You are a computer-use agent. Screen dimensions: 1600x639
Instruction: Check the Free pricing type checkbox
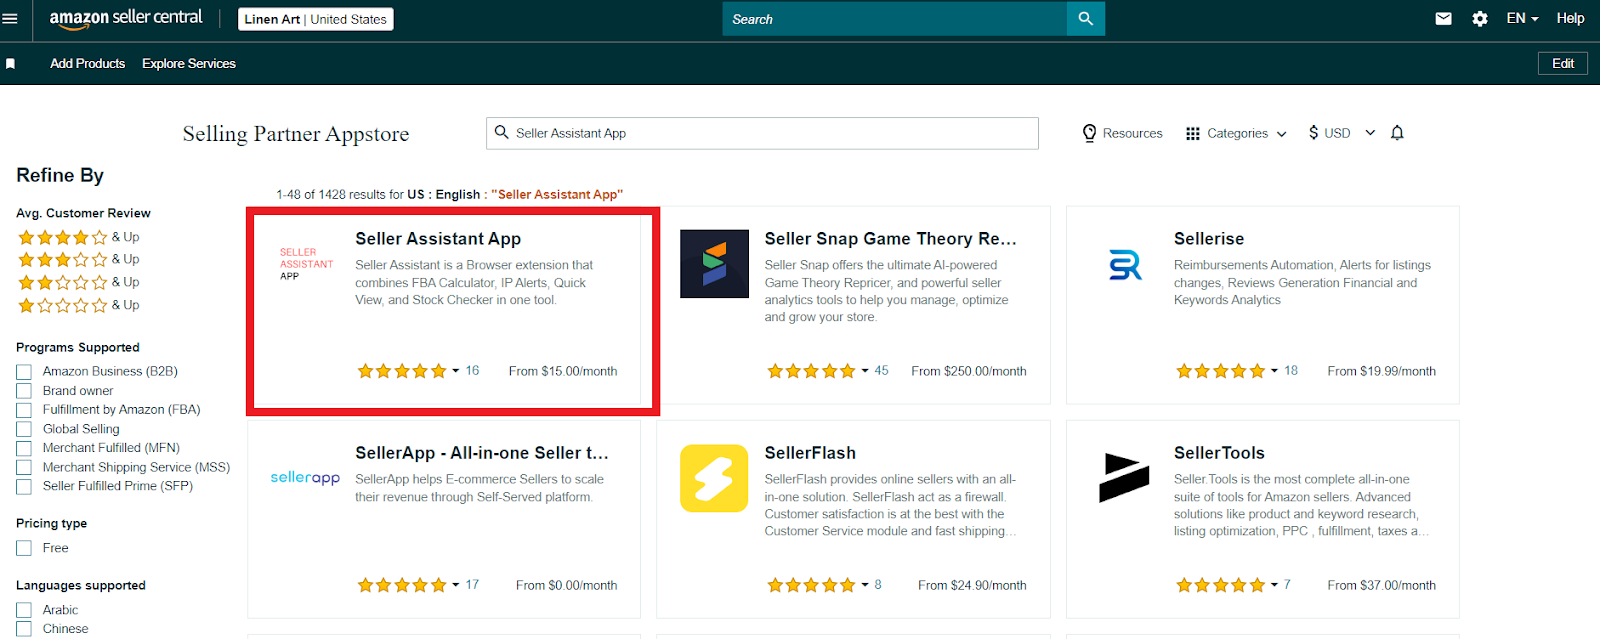pos(24,548)
